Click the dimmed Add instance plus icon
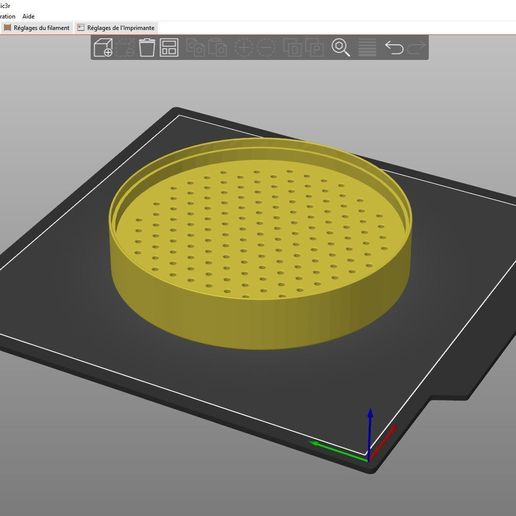The height and width of the screenshot is (516, 516). [244, 48]
